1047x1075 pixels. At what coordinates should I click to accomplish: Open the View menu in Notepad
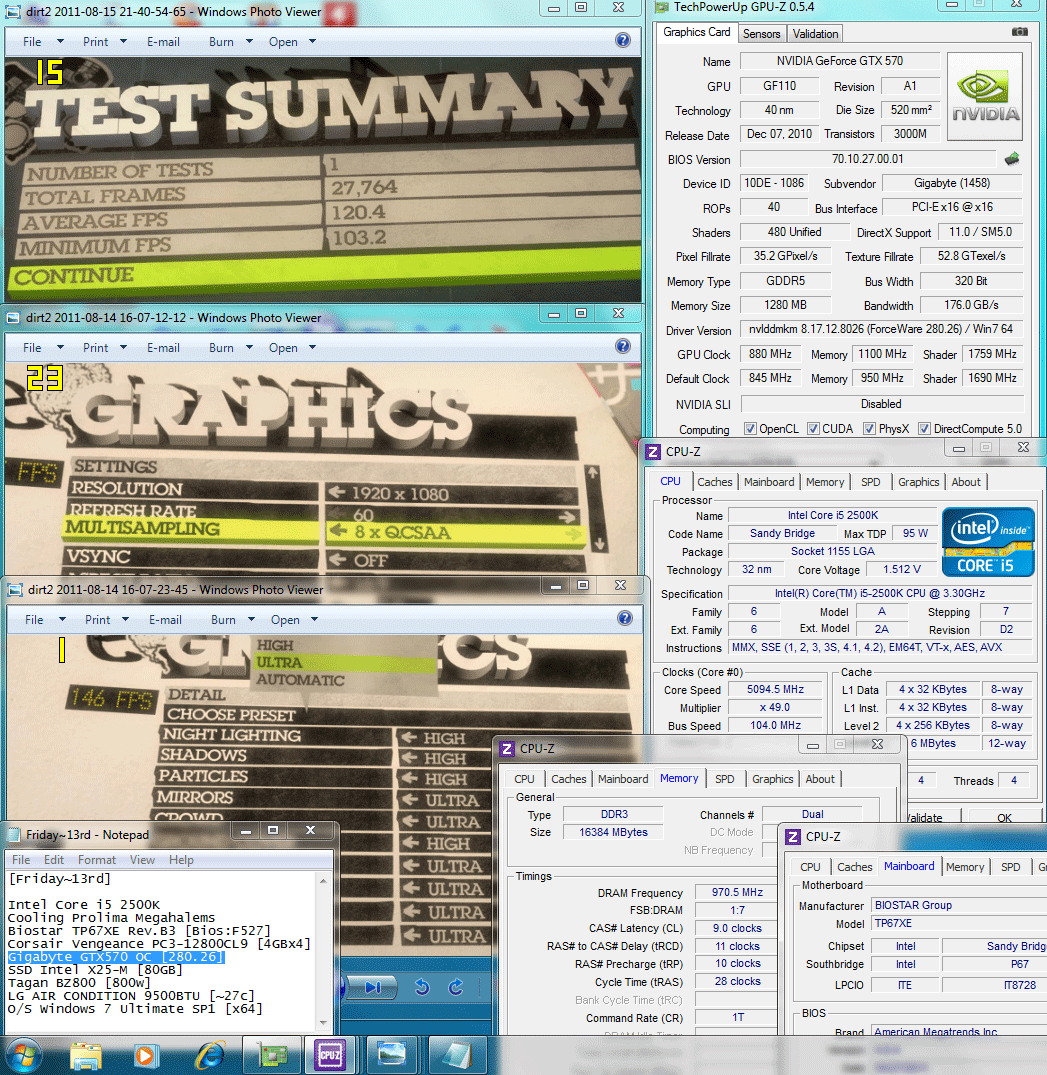point(142,860)
